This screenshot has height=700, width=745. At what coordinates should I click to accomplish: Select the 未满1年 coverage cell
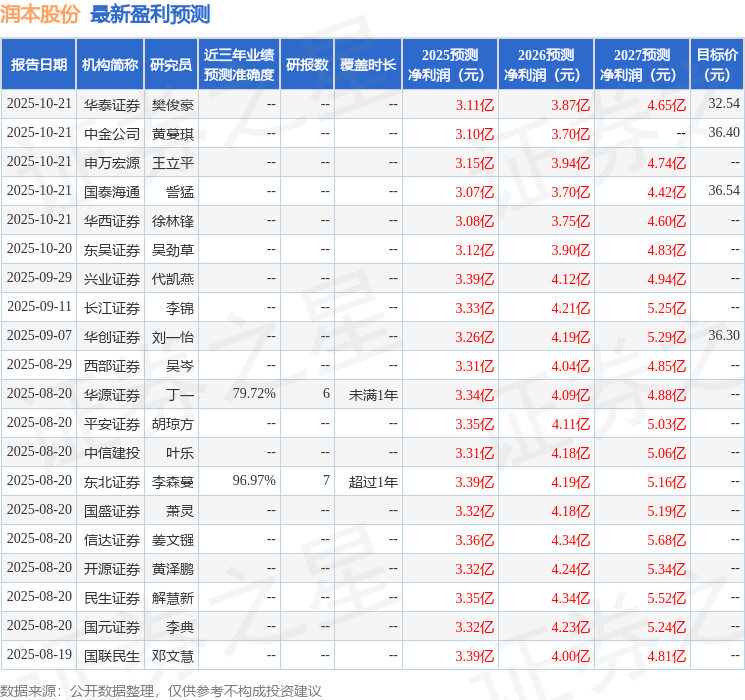373,395
